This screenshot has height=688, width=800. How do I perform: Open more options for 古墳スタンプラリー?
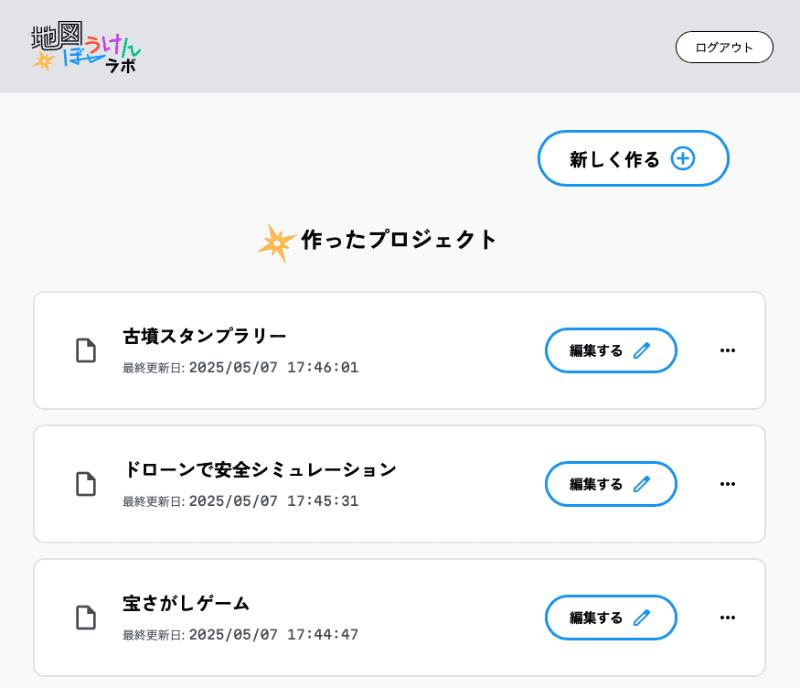point(728,350)
